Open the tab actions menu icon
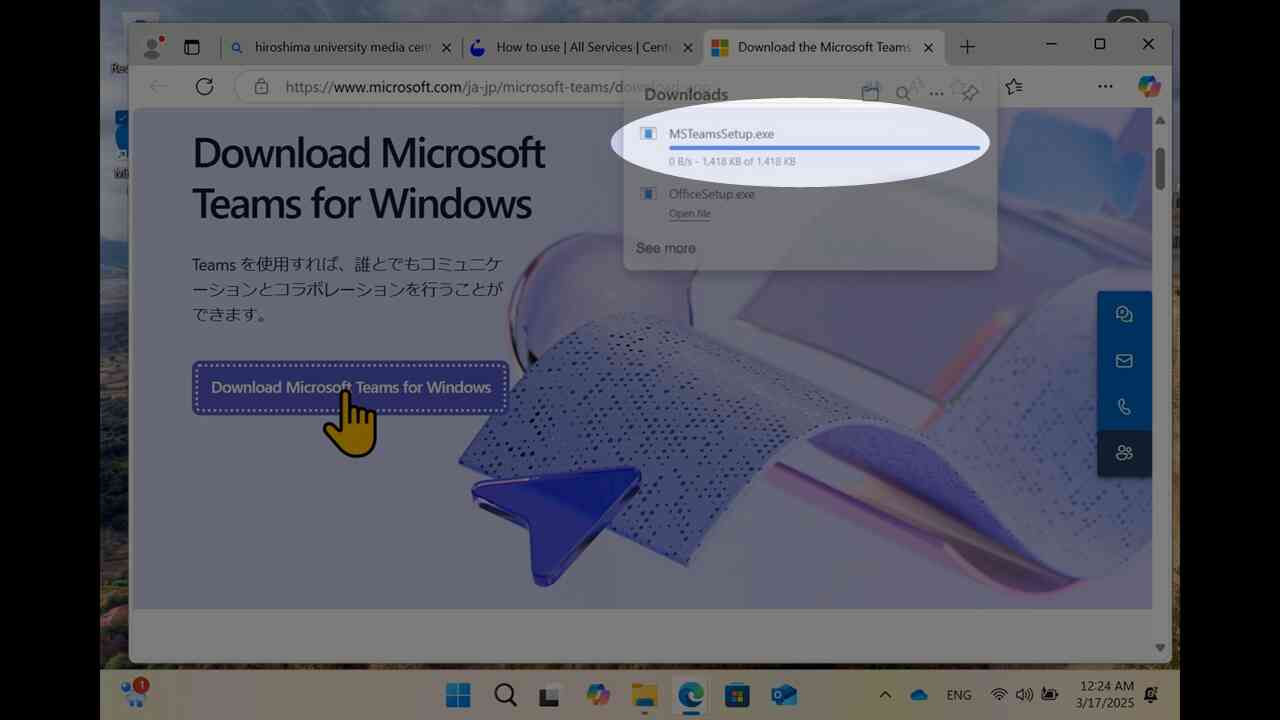The image size is (1280, 720). 192,47
